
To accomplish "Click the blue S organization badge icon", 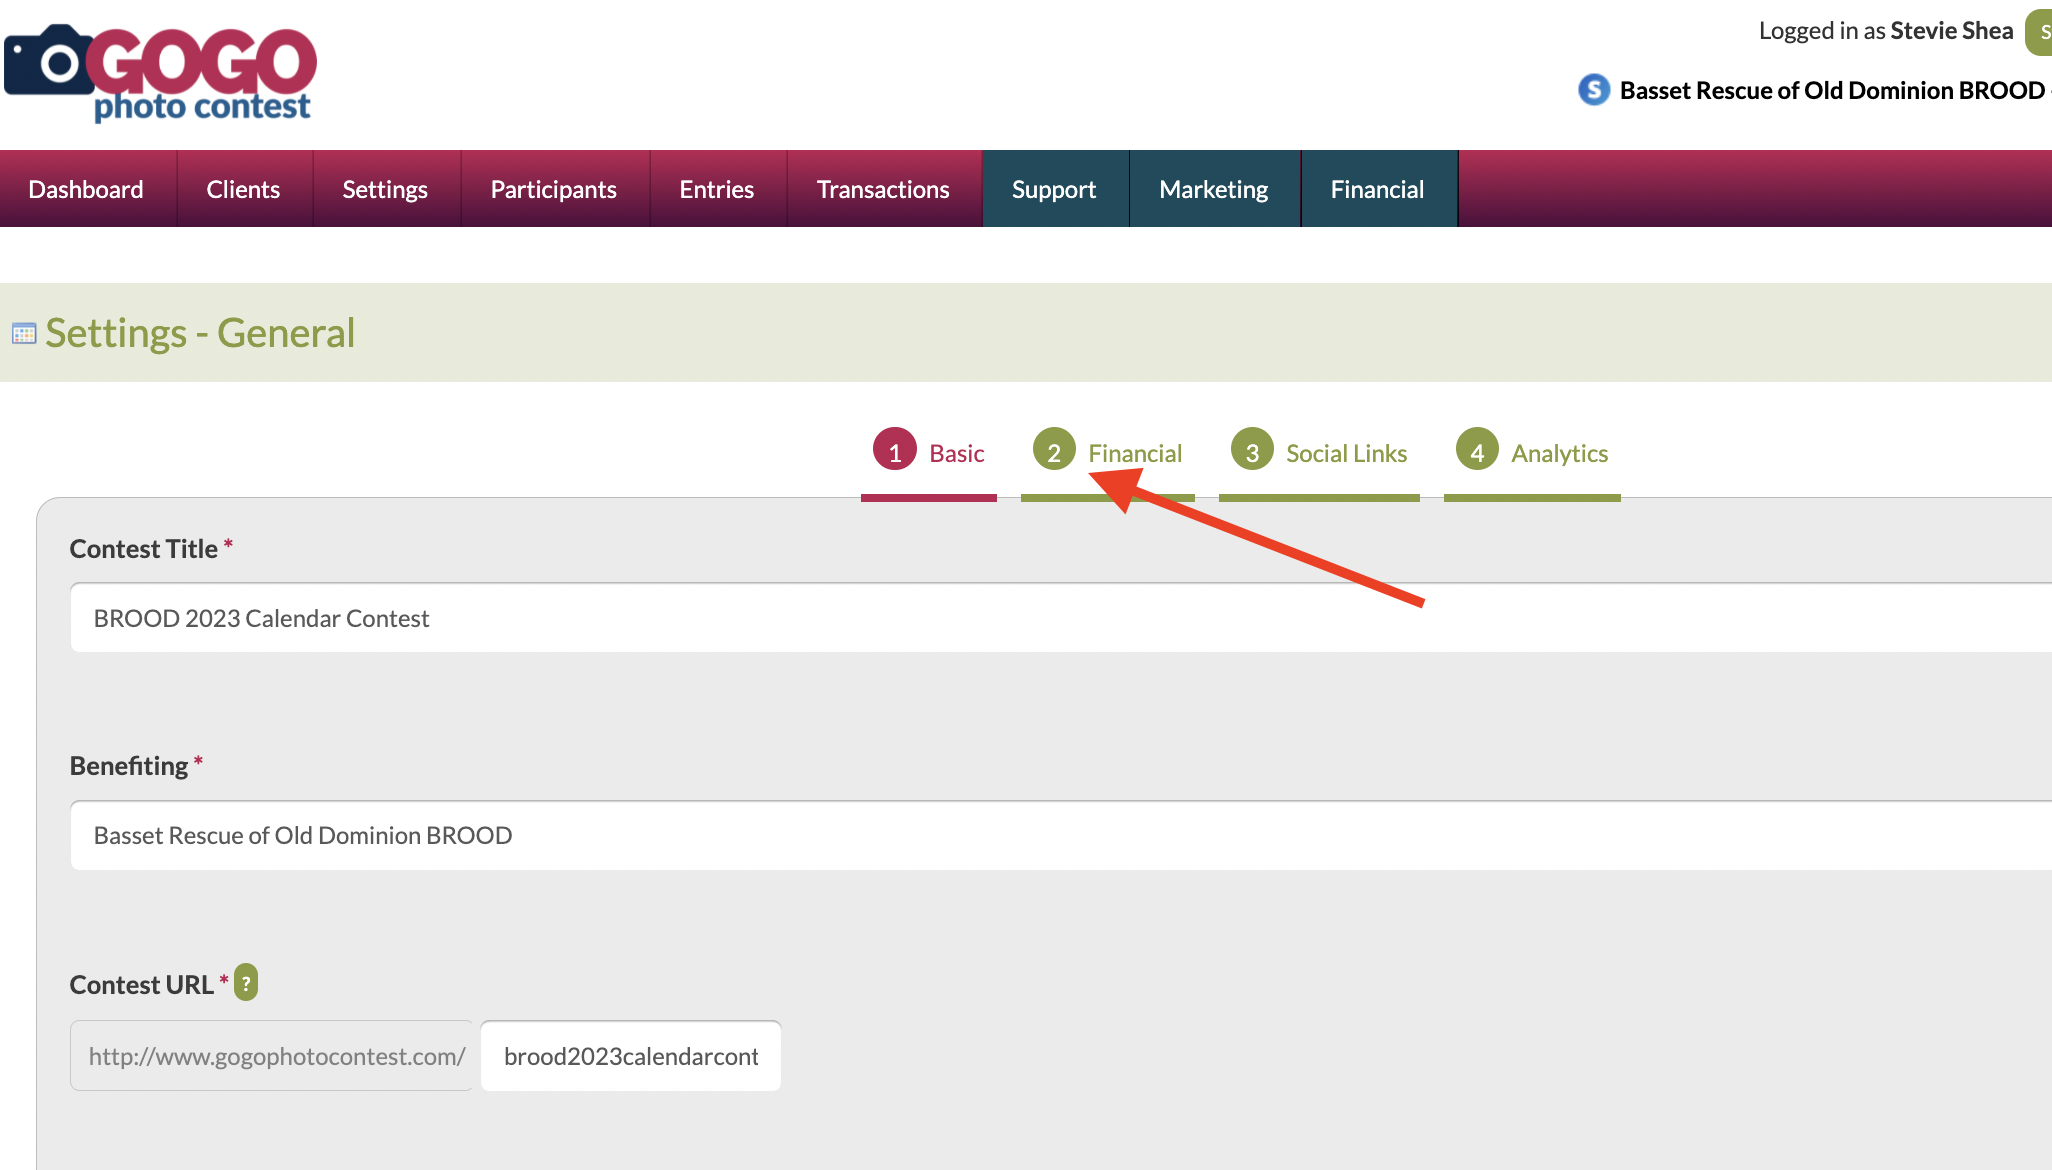I will [1594, 90].
